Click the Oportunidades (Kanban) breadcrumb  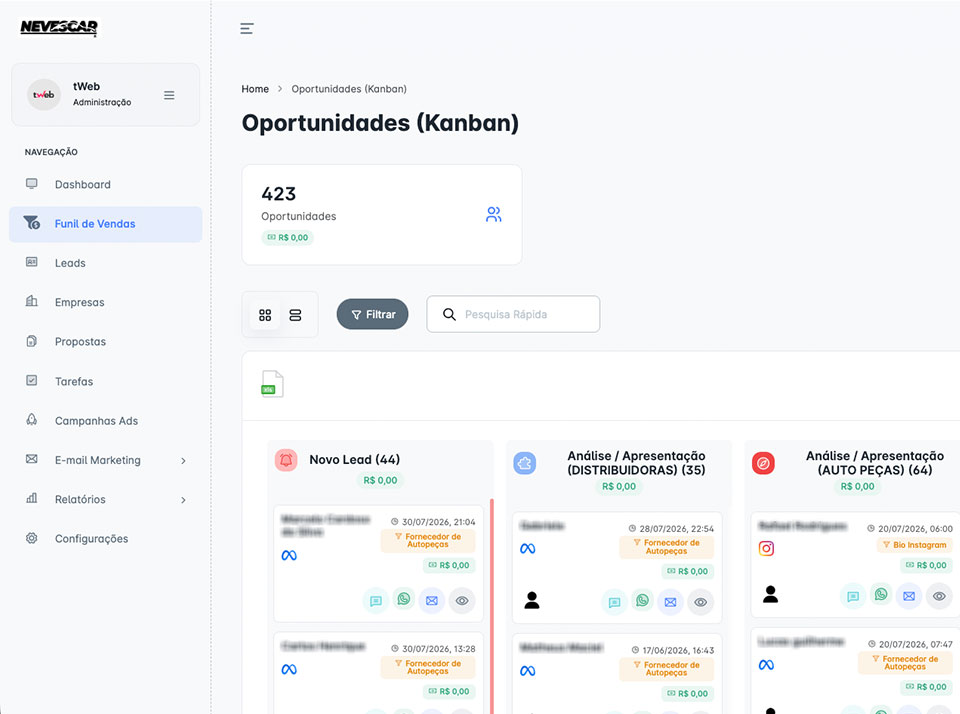(x=349, y=89)
